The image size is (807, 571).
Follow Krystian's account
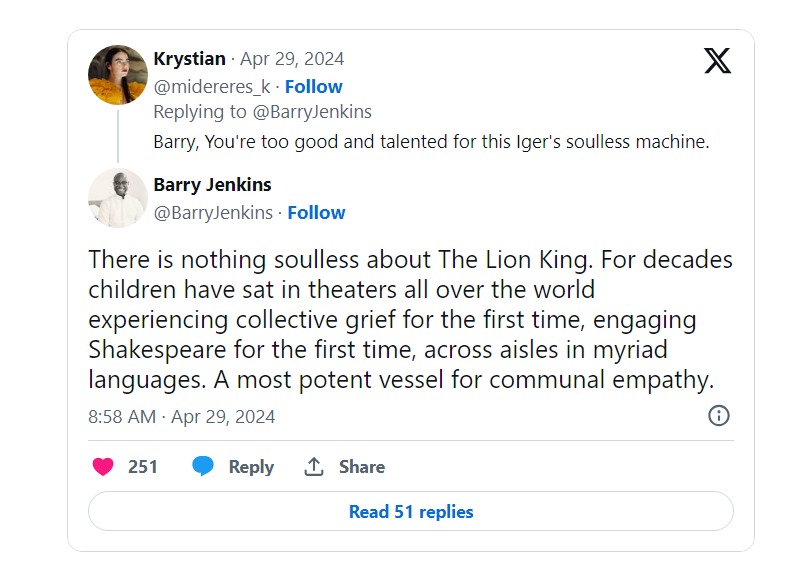313,87
